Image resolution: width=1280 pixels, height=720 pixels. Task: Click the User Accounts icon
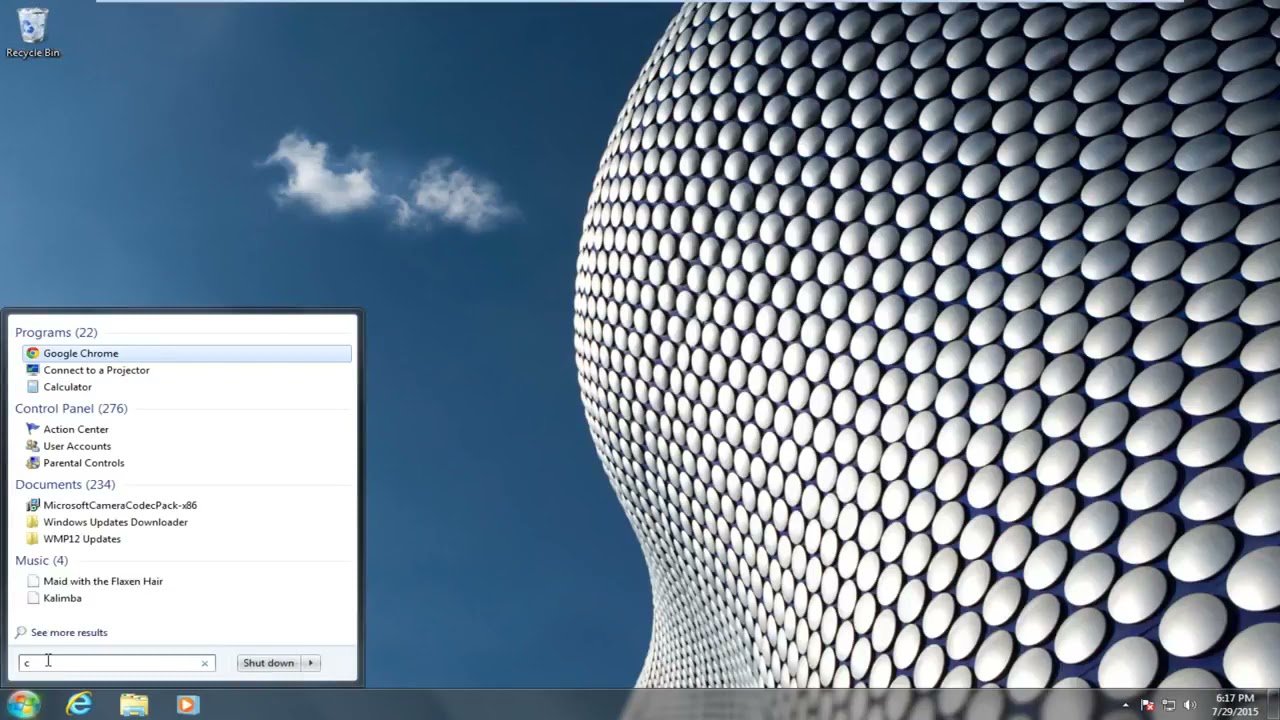pyautogui.click(x=33, y=446)
